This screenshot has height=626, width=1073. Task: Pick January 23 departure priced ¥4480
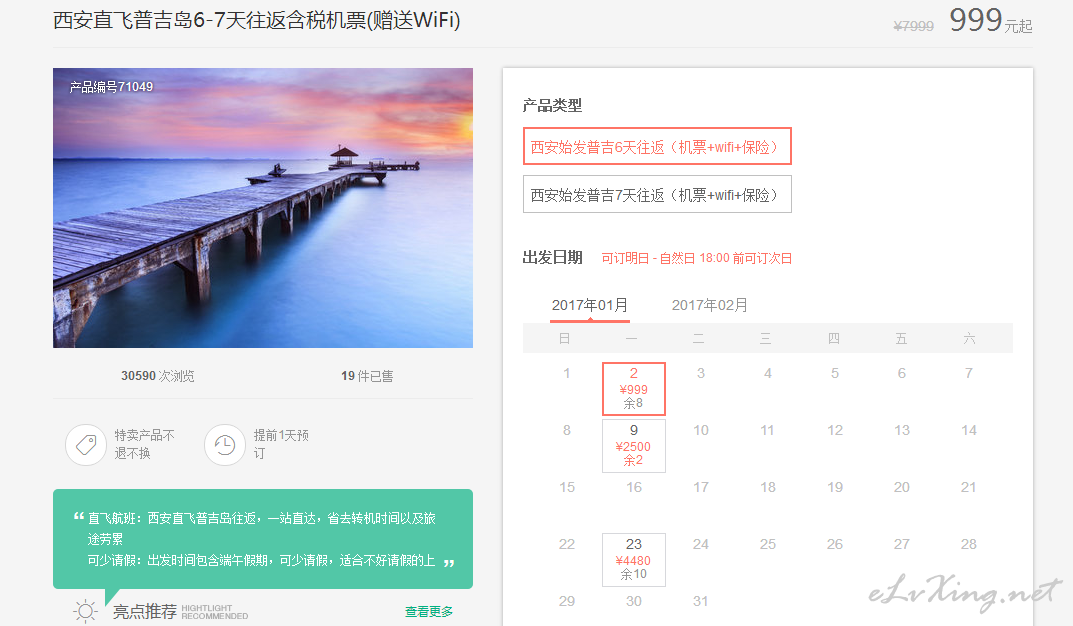[634, 560]
